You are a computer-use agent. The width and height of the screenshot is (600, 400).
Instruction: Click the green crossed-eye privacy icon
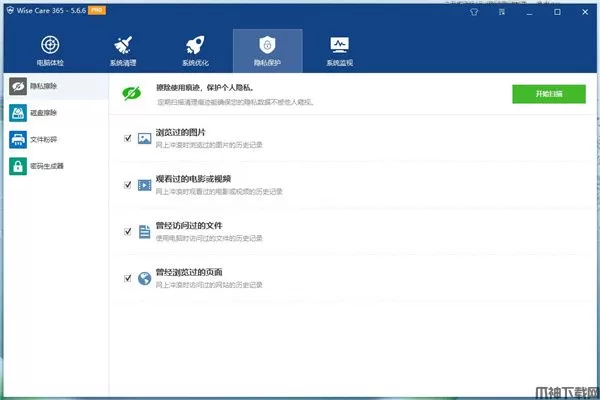(131, 93)
